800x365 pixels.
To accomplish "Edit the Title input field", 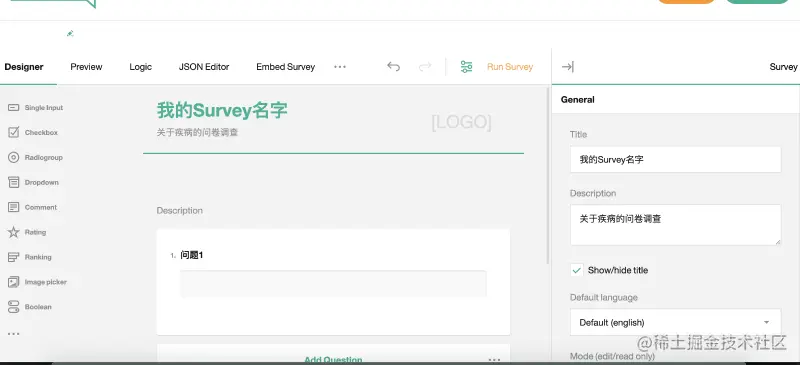I will point(675,159).
